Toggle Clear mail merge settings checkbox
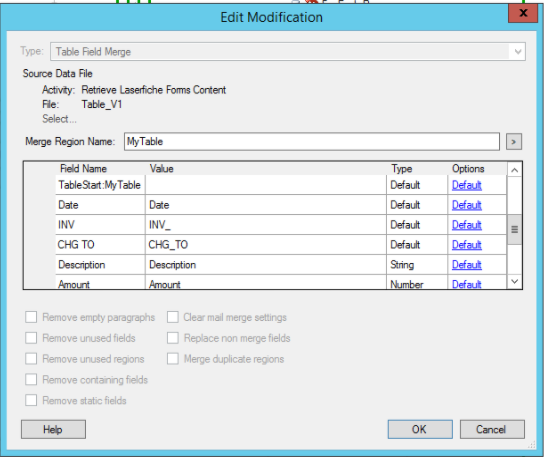The image size is (544, 457). coord(173,317)
